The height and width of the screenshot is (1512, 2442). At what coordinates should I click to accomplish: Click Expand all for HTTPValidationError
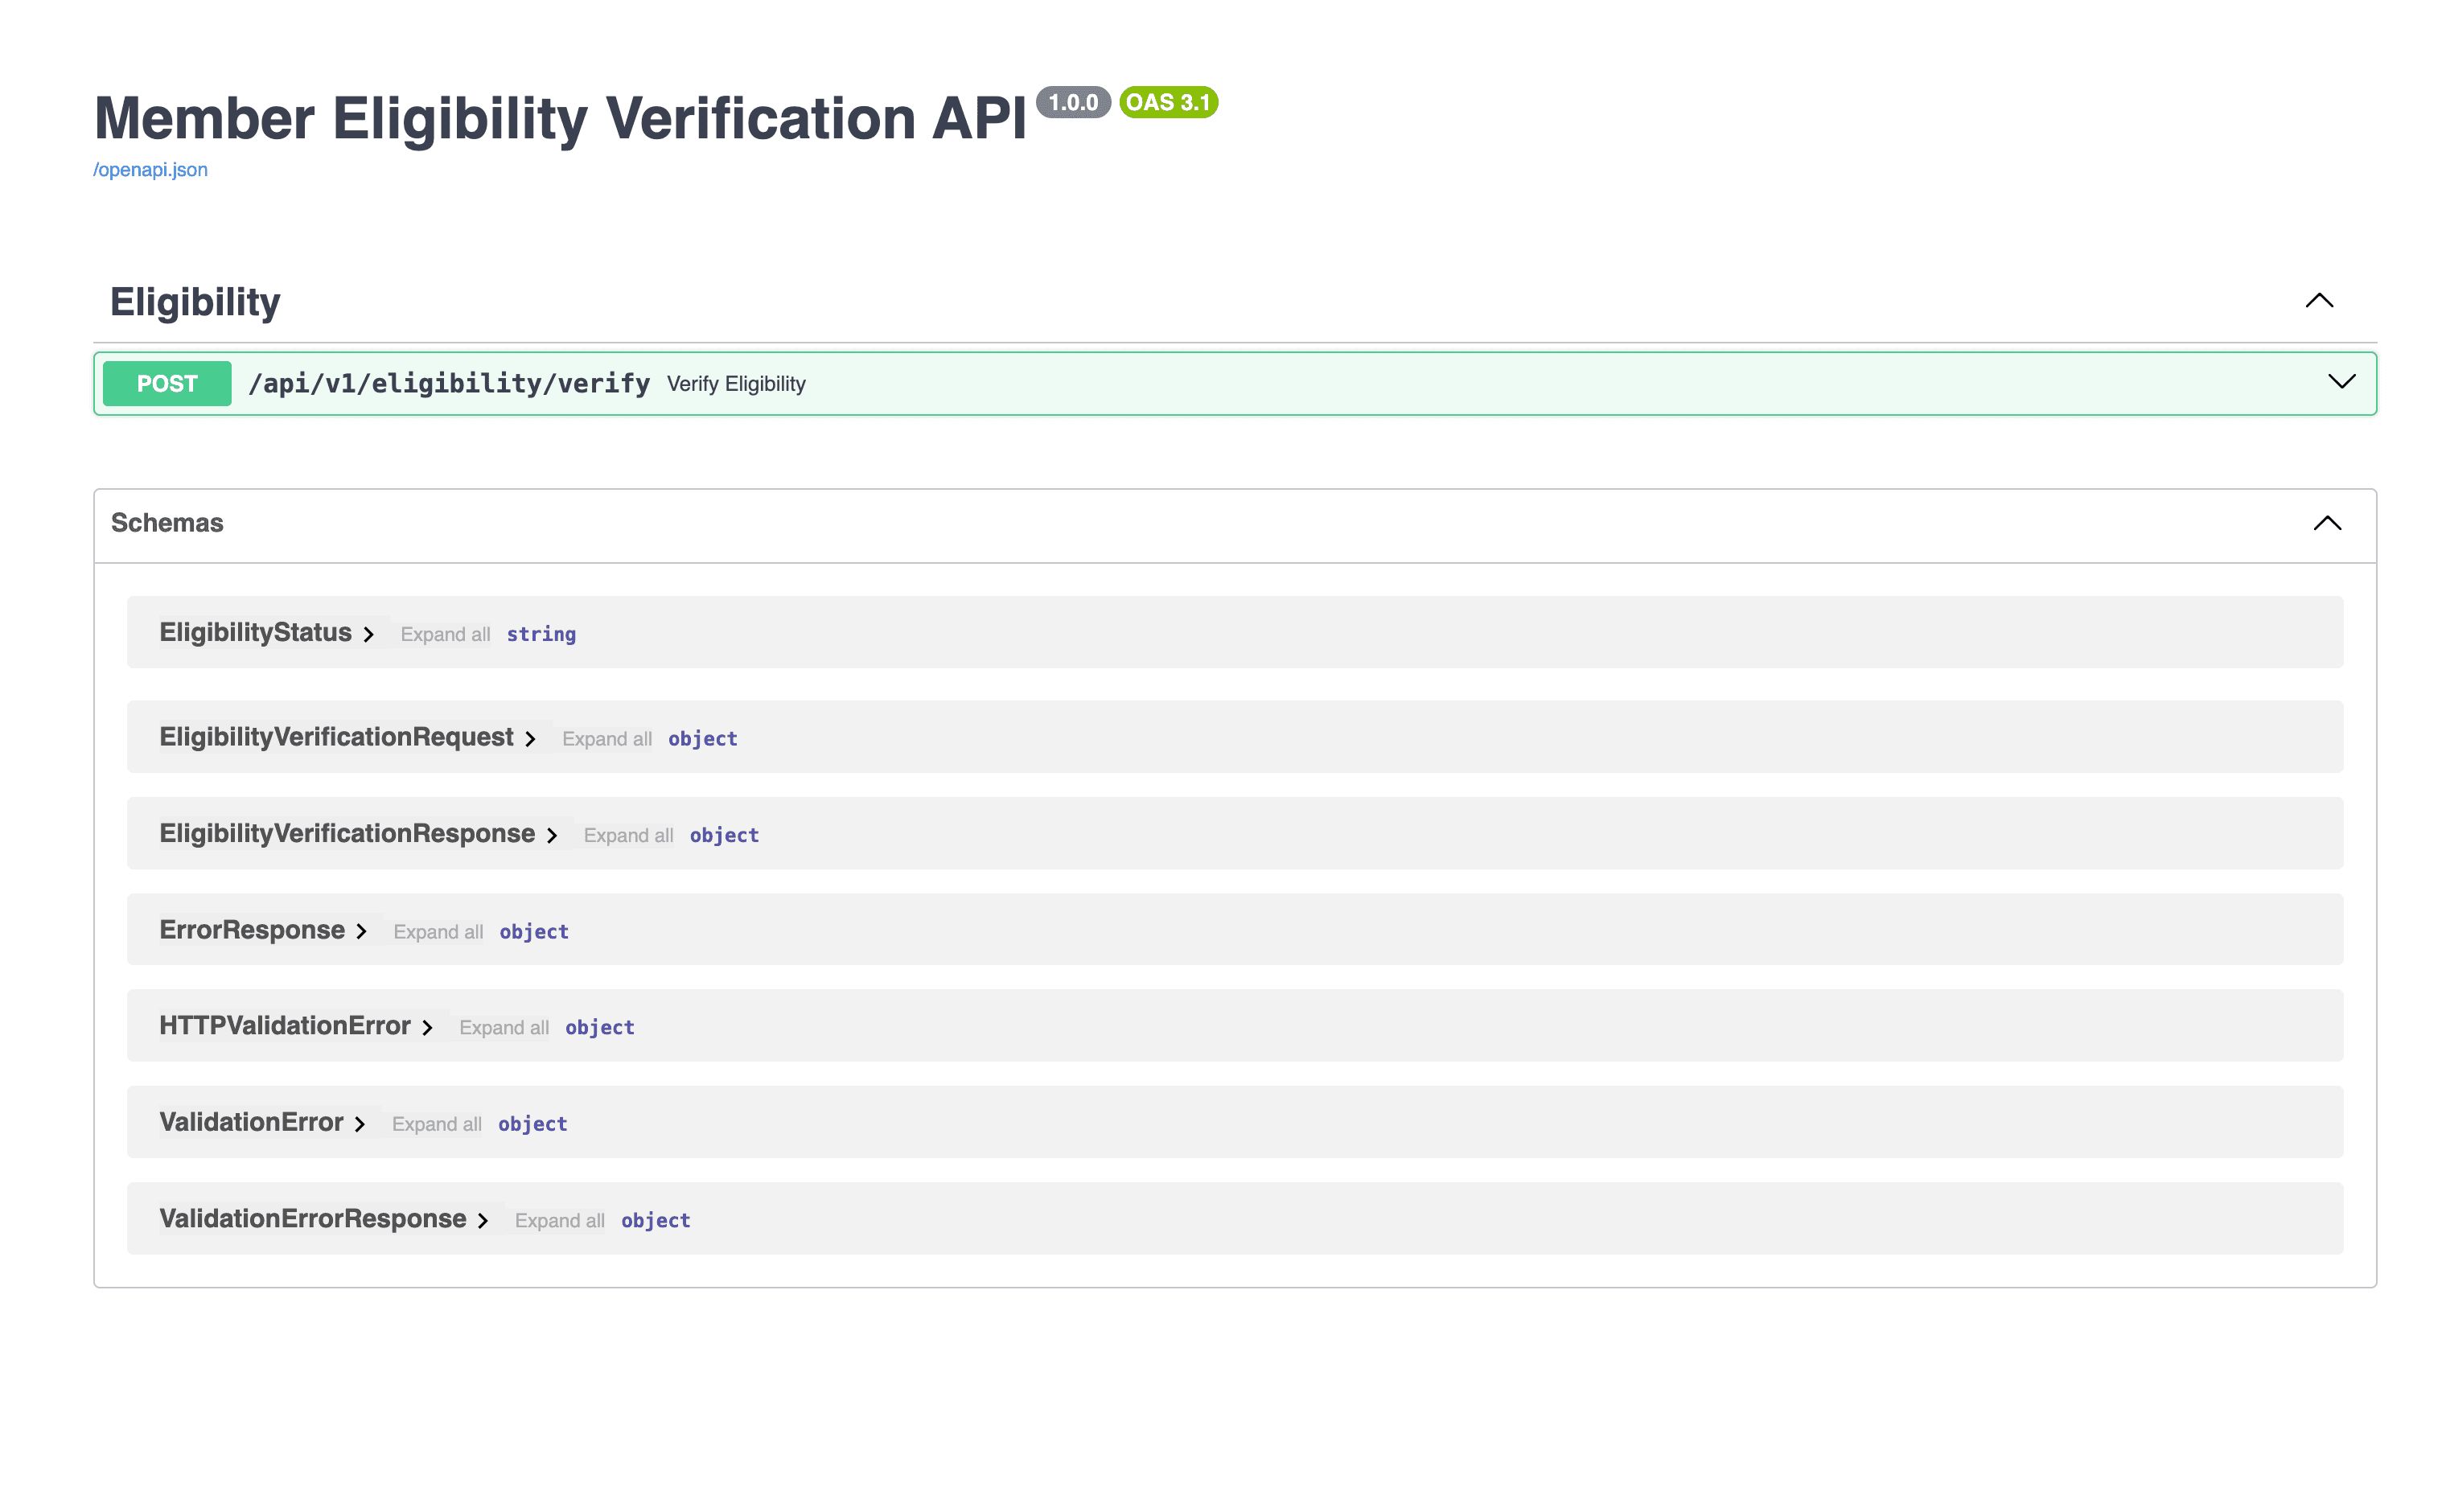pos(504,1028)
